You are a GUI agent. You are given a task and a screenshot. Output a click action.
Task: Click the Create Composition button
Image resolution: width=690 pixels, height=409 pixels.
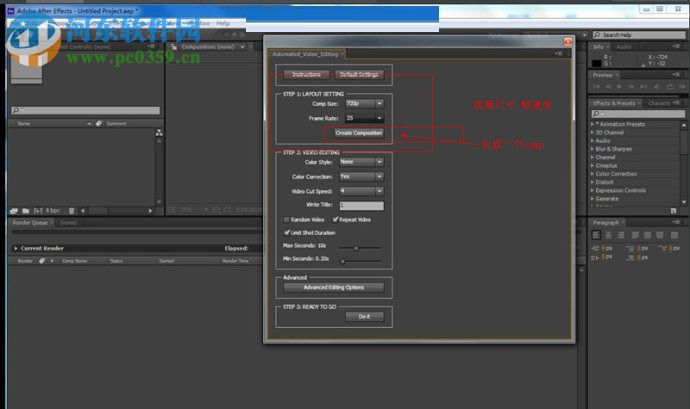point(359,133)
